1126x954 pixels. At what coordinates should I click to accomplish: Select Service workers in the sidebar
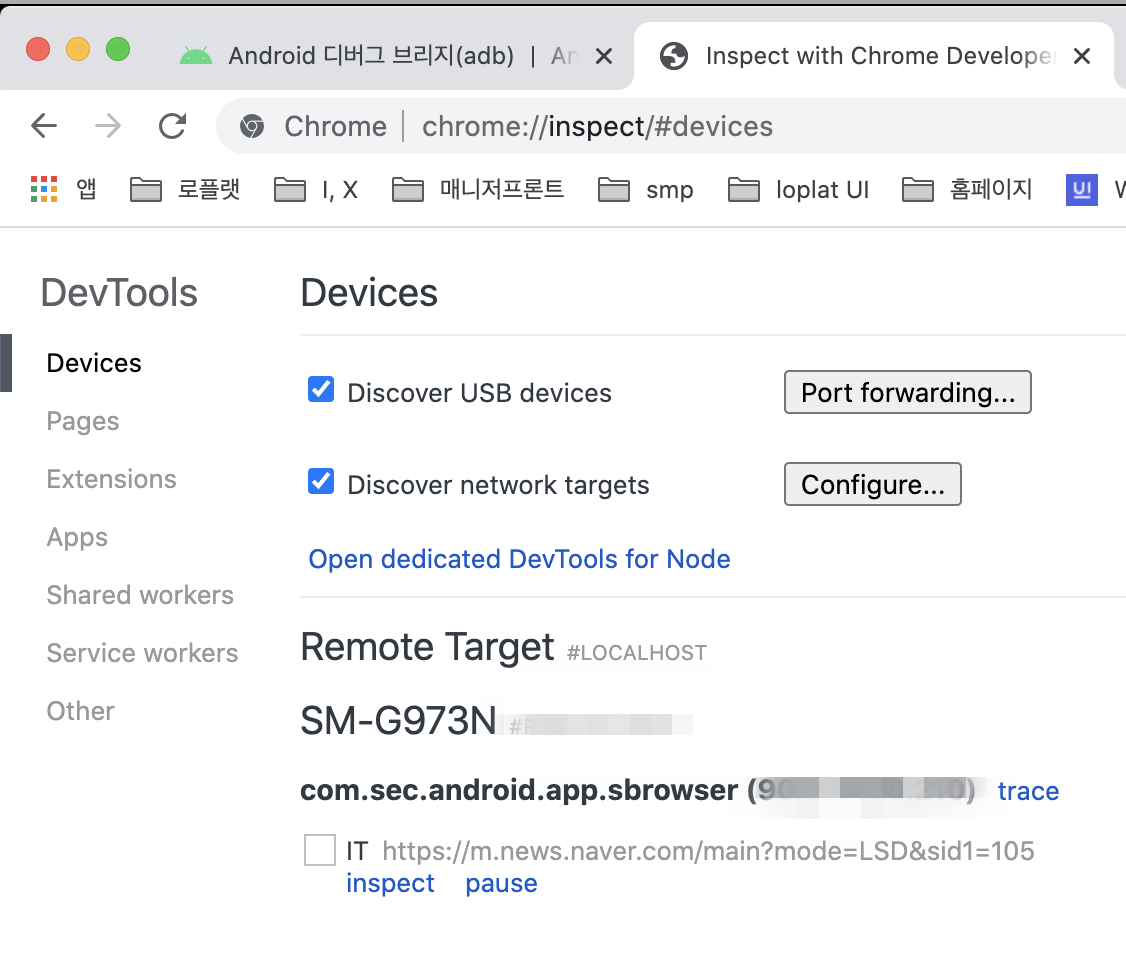pyautogui.click(x=142, y=653)
